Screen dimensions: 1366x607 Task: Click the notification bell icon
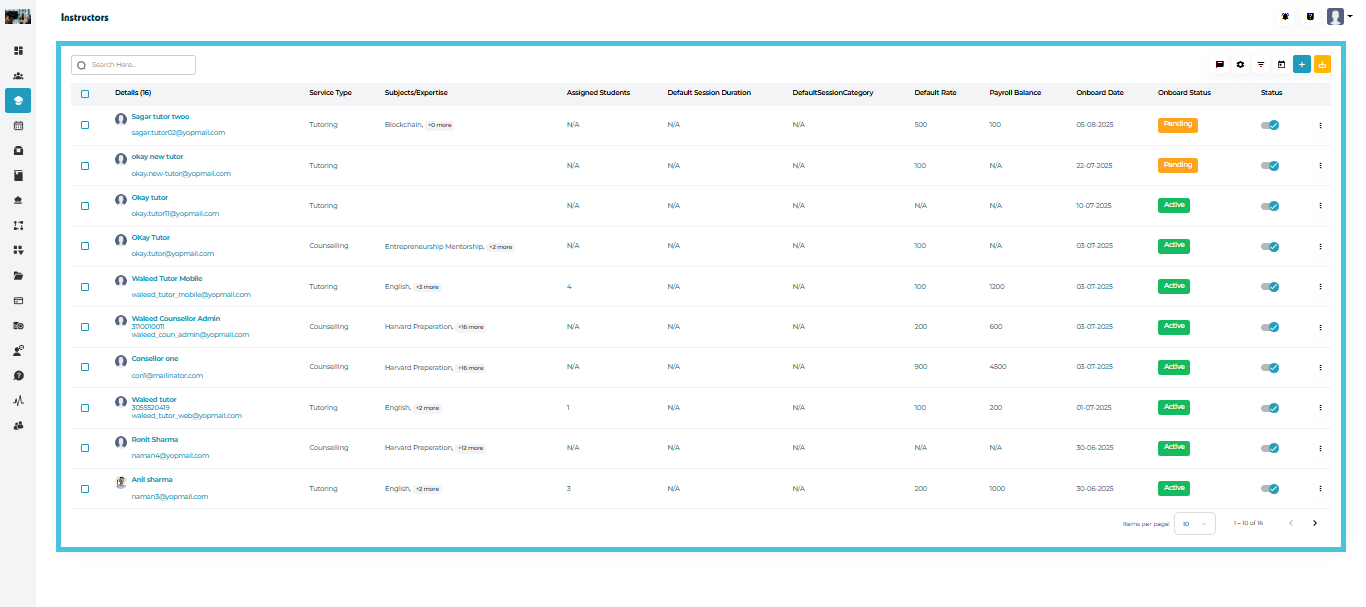(1285, 17)
